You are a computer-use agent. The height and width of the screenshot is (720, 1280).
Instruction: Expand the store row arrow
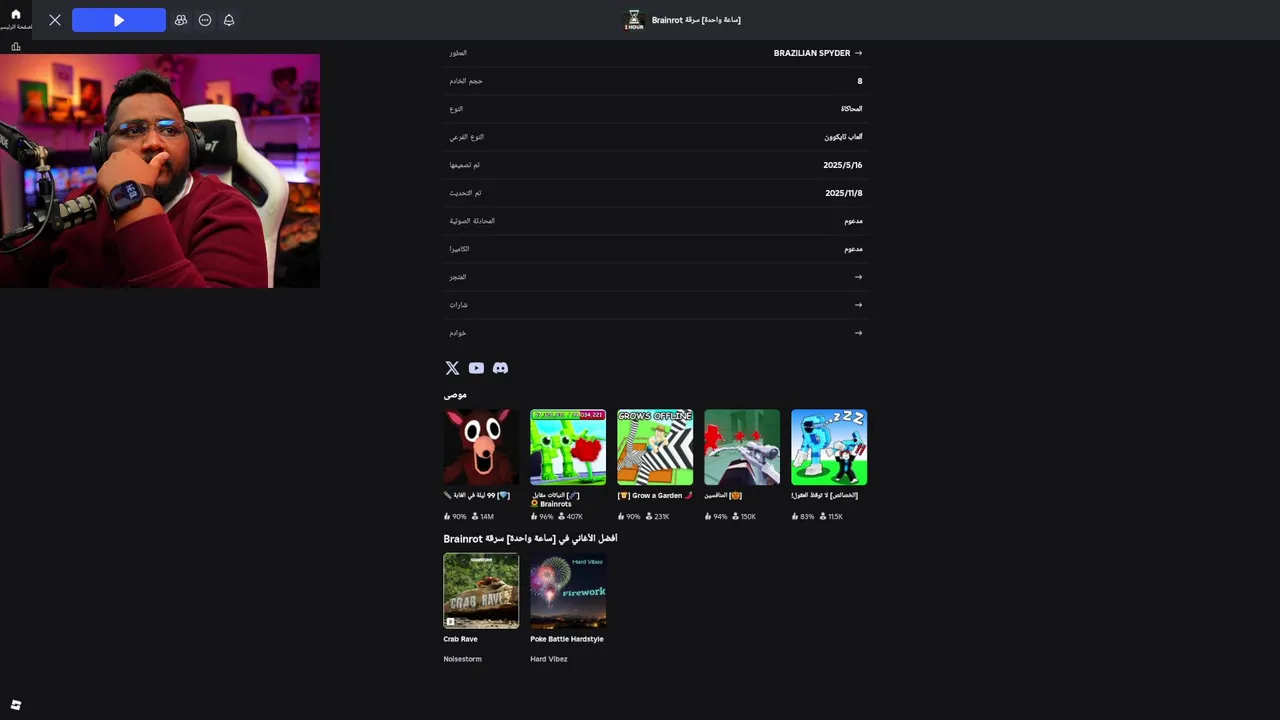(858, 277)
